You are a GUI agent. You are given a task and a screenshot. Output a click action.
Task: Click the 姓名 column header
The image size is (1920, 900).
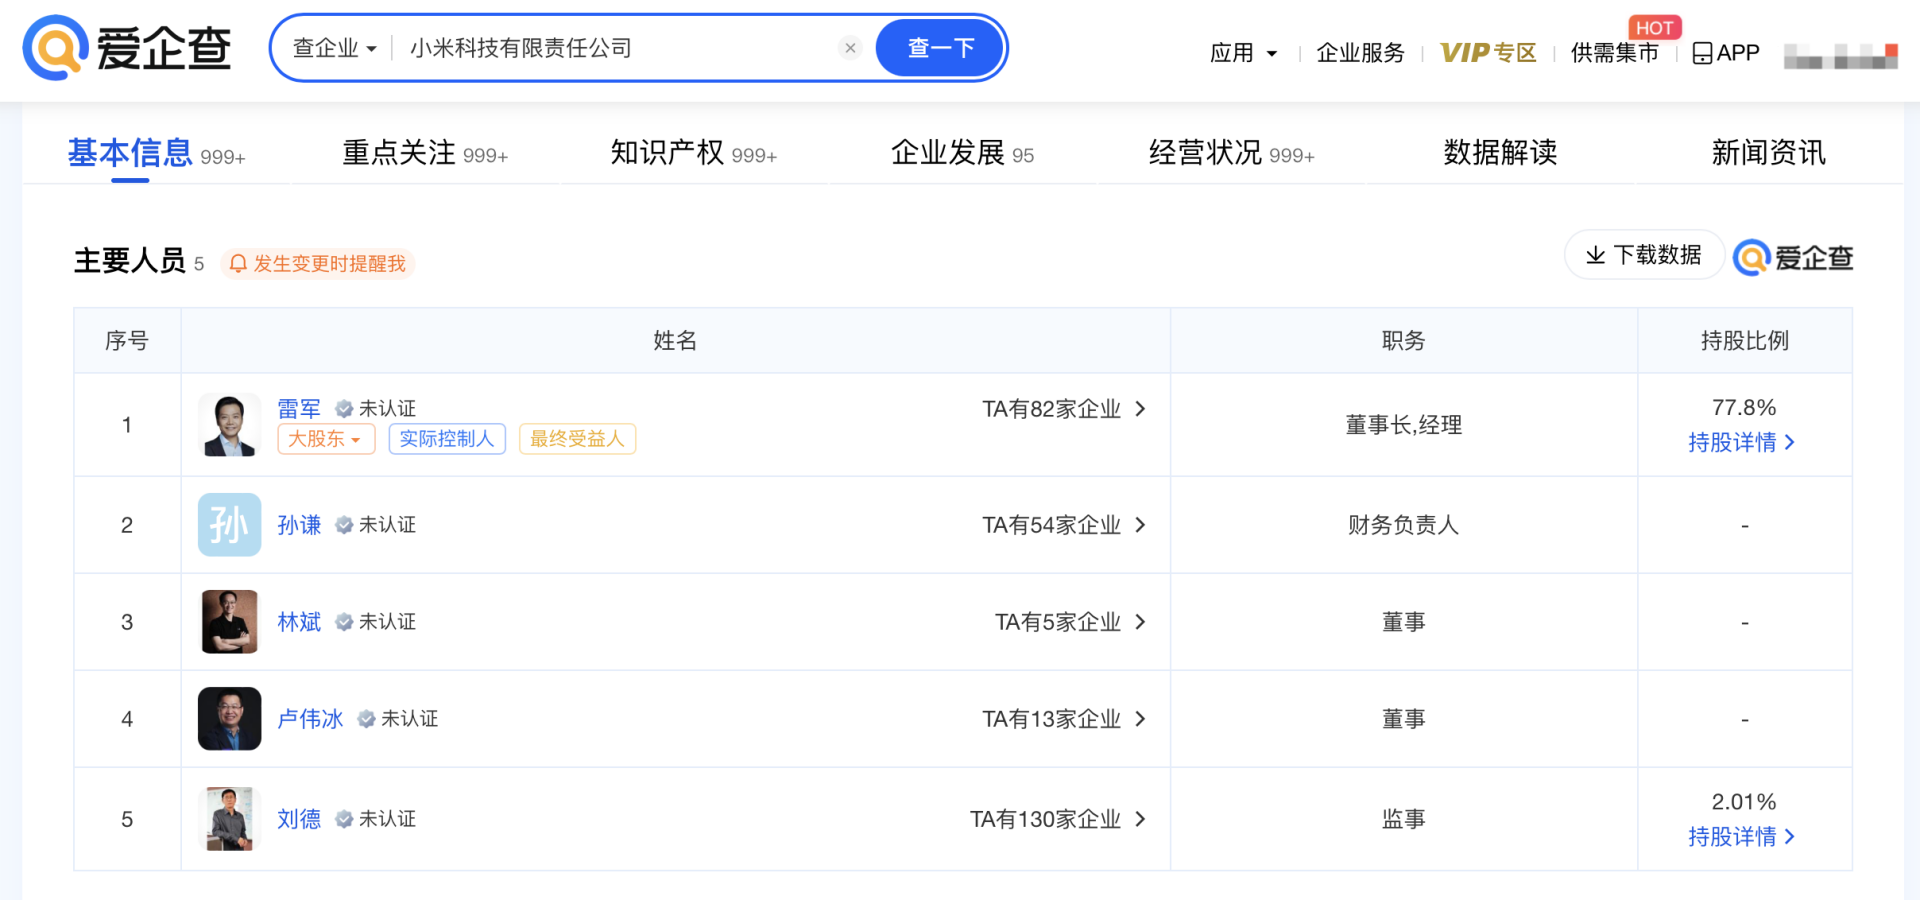point(675,341)
